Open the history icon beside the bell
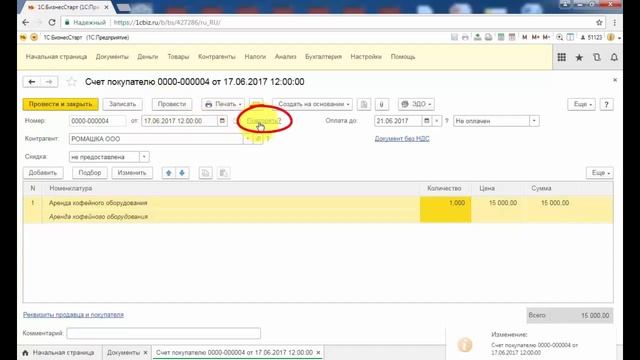 coord(597,58)
